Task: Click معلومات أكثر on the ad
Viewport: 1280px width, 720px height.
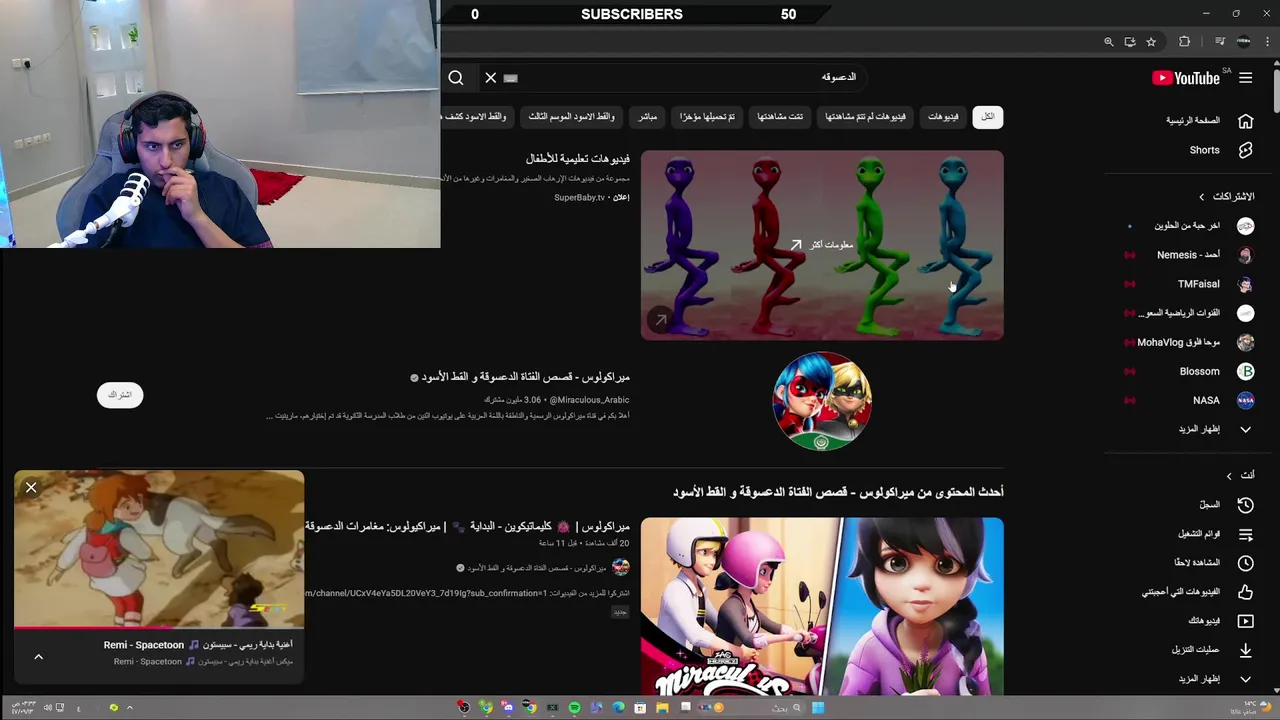Action: click(x=822, y=245)
